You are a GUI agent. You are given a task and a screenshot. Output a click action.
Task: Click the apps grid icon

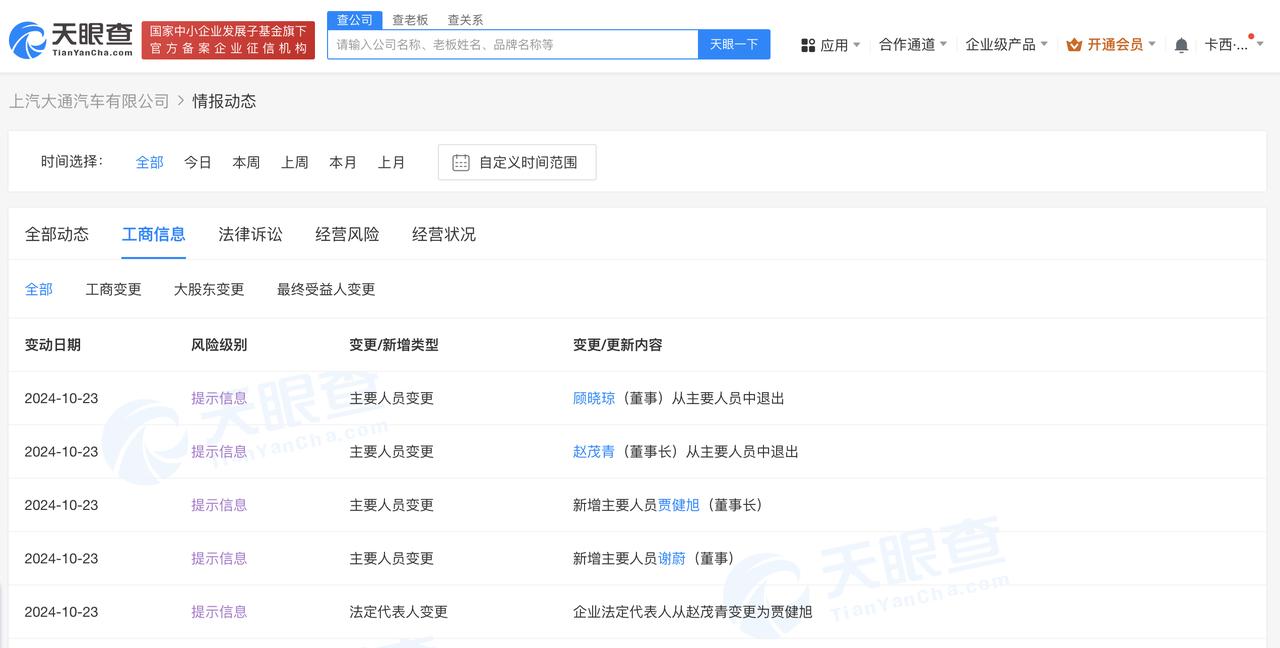pyautogui.click(x=808, y=45)
